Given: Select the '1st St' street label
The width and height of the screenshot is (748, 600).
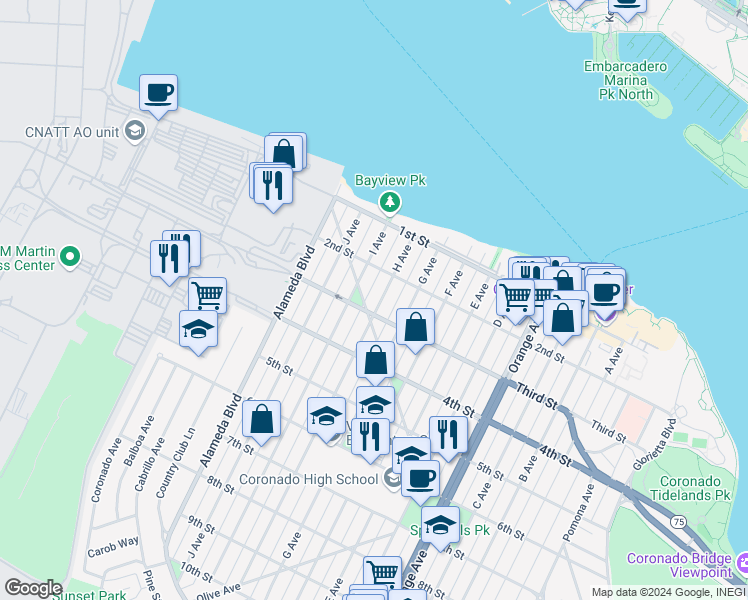Looking at the screenshot, I should [x=414, y=237].
